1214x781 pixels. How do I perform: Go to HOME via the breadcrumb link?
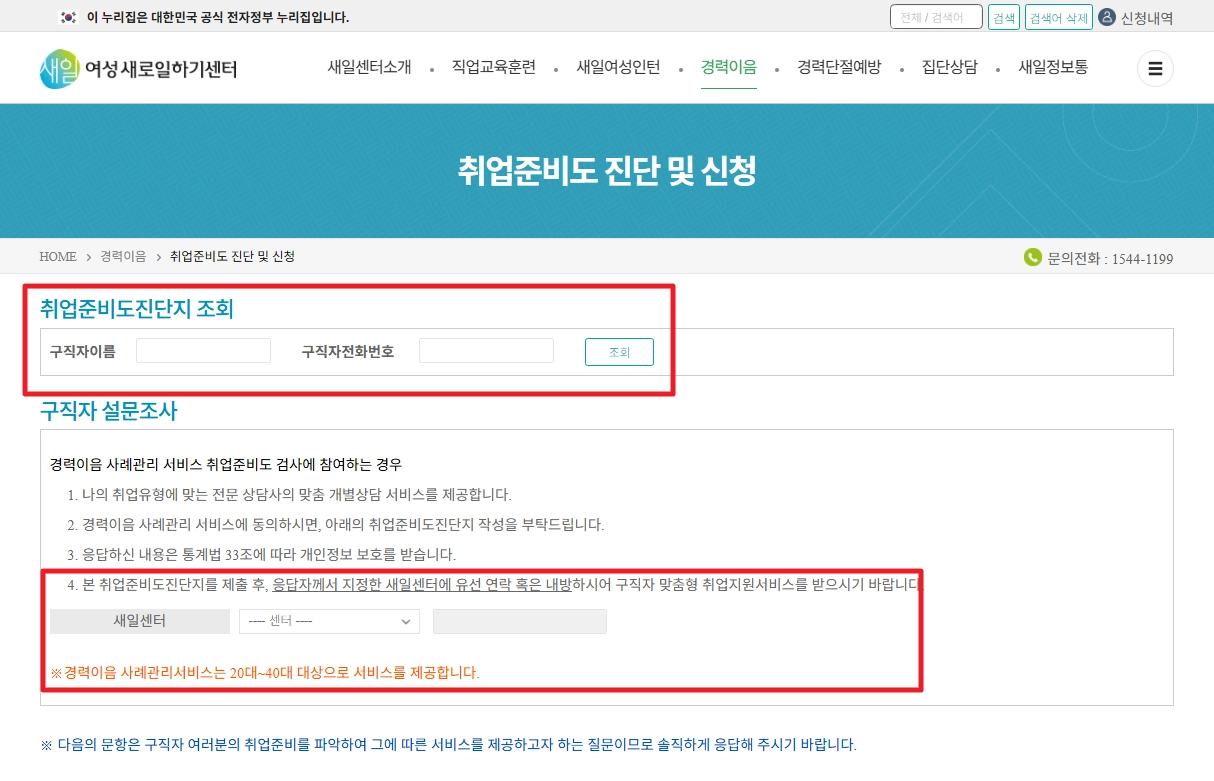point(57,257)
